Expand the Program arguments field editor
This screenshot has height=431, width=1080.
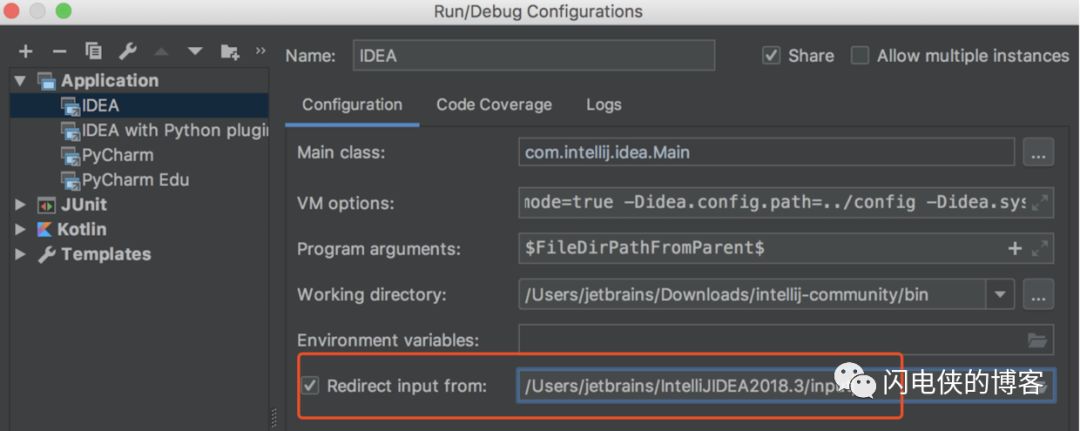point(1039,249)
